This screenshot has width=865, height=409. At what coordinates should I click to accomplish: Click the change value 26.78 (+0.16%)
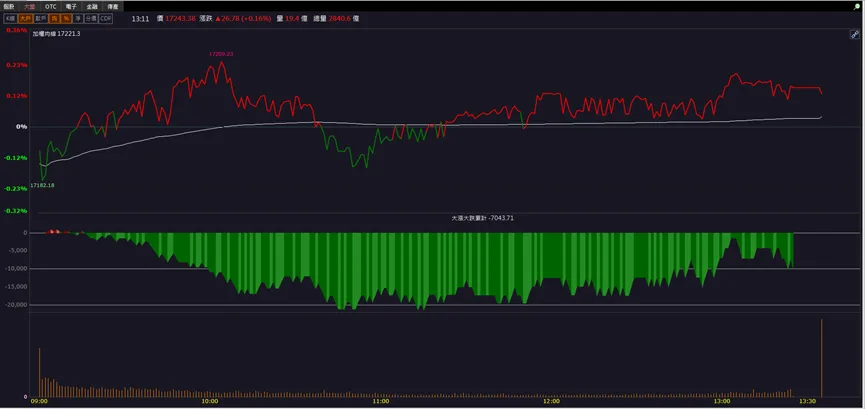243,19
